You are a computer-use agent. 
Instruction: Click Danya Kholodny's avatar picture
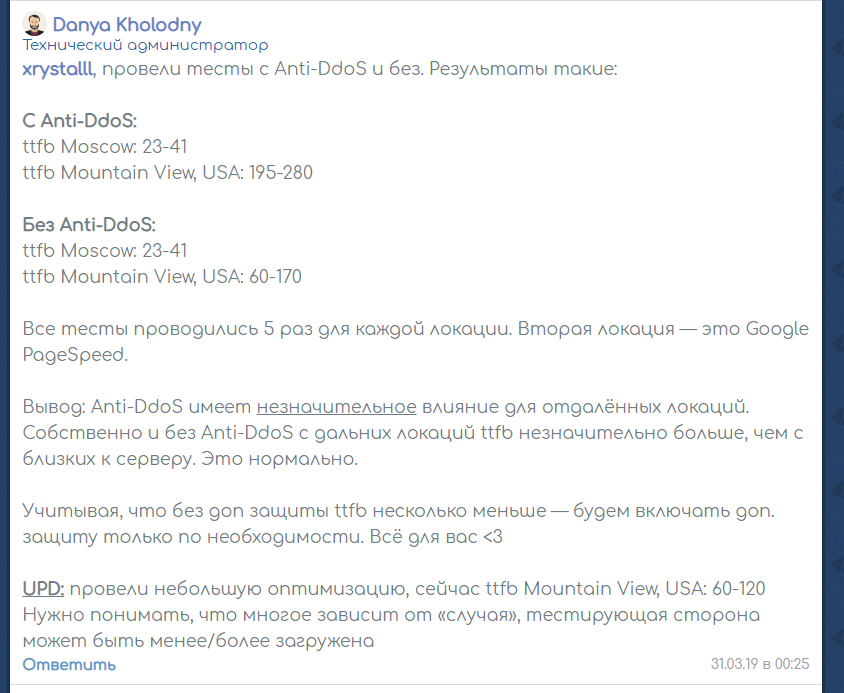34,24
